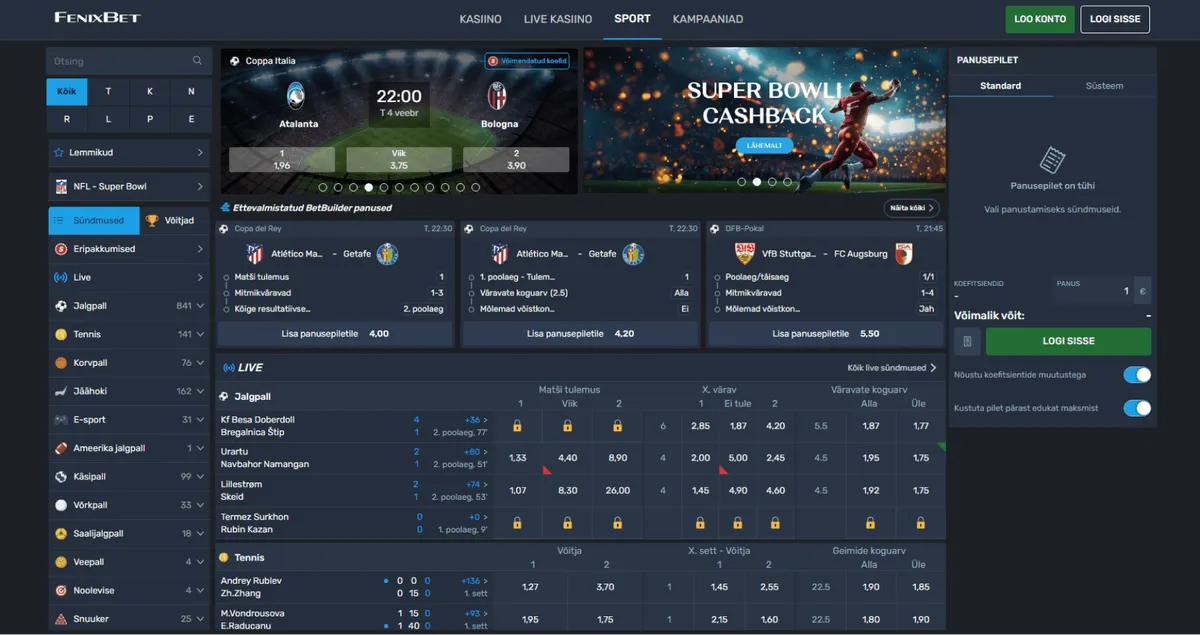This screenshot has width=1200, height=635.
Task: Select the Snuuker snooker icon
Action: pos(61,619)
